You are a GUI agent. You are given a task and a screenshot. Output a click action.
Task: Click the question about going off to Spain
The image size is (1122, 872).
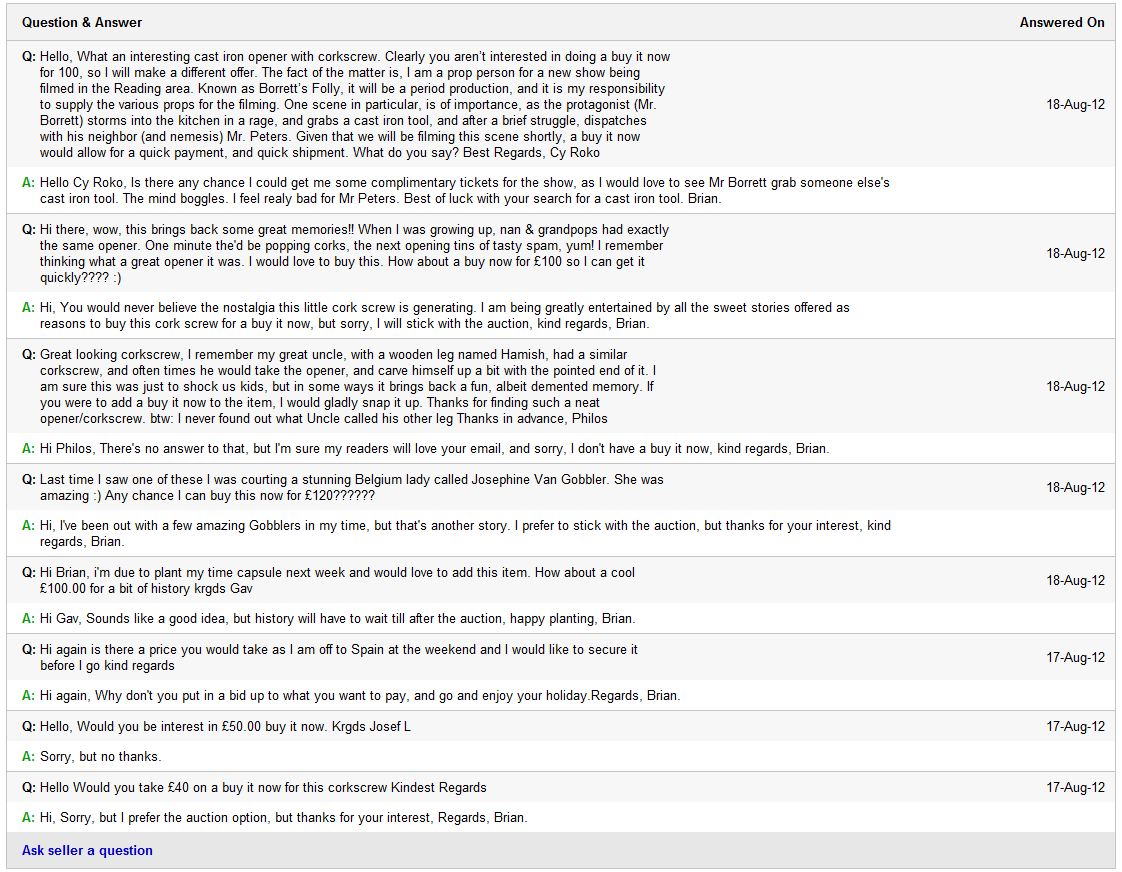click(338, 657)
